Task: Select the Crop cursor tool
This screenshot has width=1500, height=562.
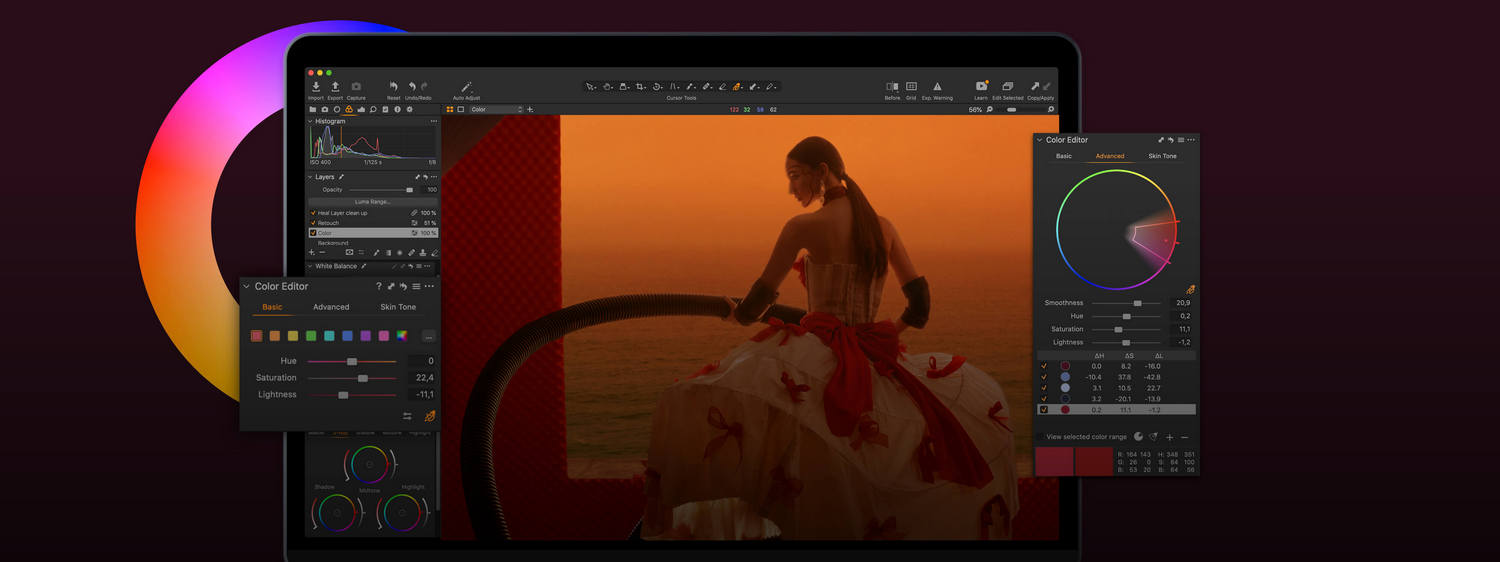Action: coord(640,87)
